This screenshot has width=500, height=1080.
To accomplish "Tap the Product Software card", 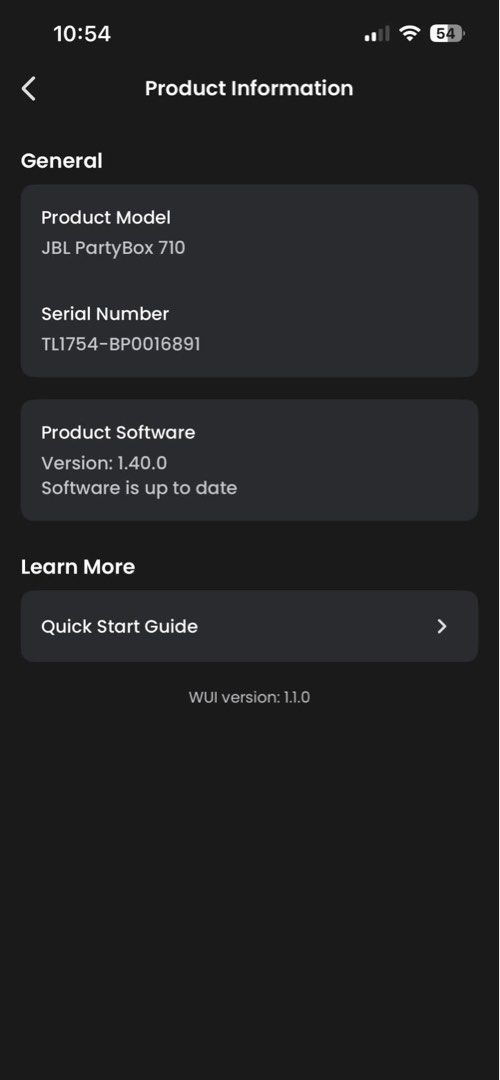I will coord(249,460).
